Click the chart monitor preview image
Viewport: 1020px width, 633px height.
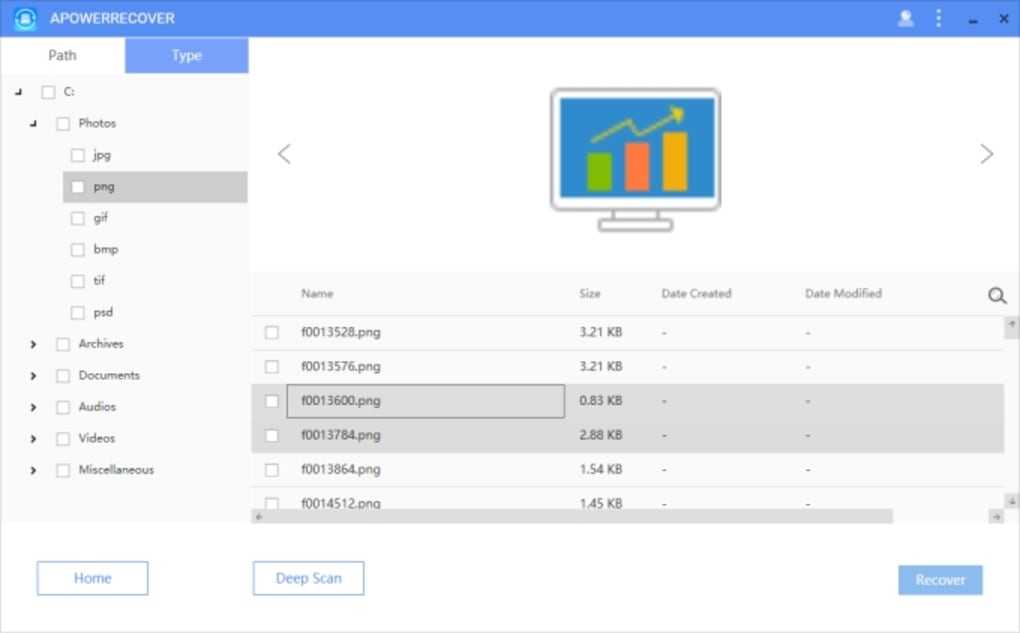(636, 158)
